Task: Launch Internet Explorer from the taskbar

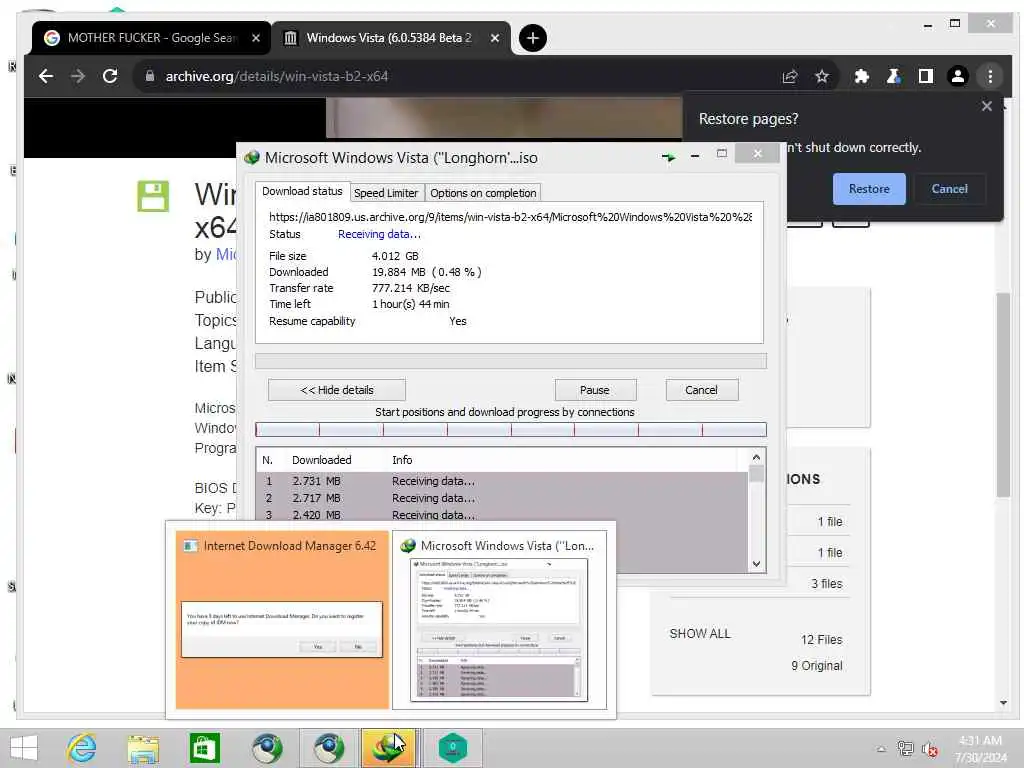Action: tap(82, 748)
